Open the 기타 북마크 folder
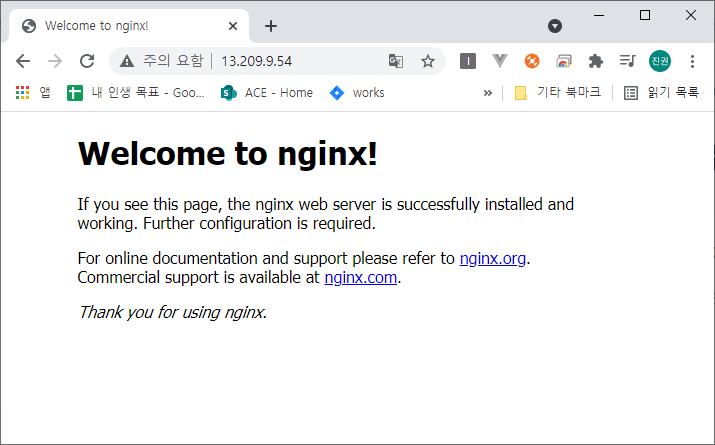715x445 pixels. [557, 93]
